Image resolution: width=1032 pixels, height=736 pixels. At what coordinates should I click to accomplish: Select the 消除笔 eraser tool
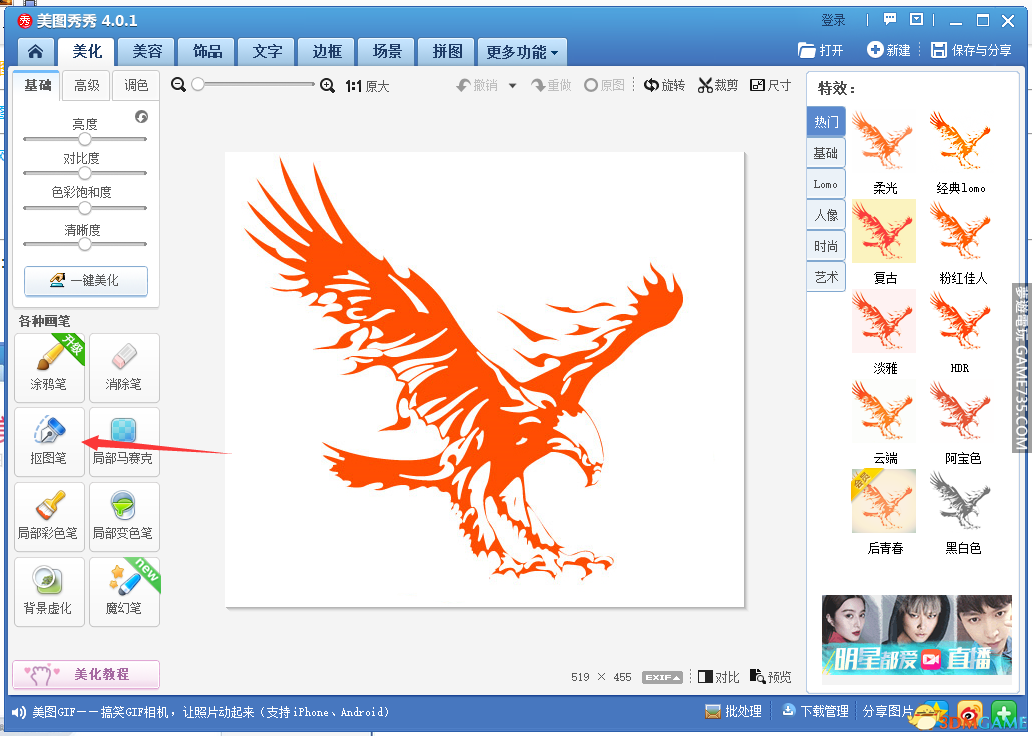tap(124, 365)
